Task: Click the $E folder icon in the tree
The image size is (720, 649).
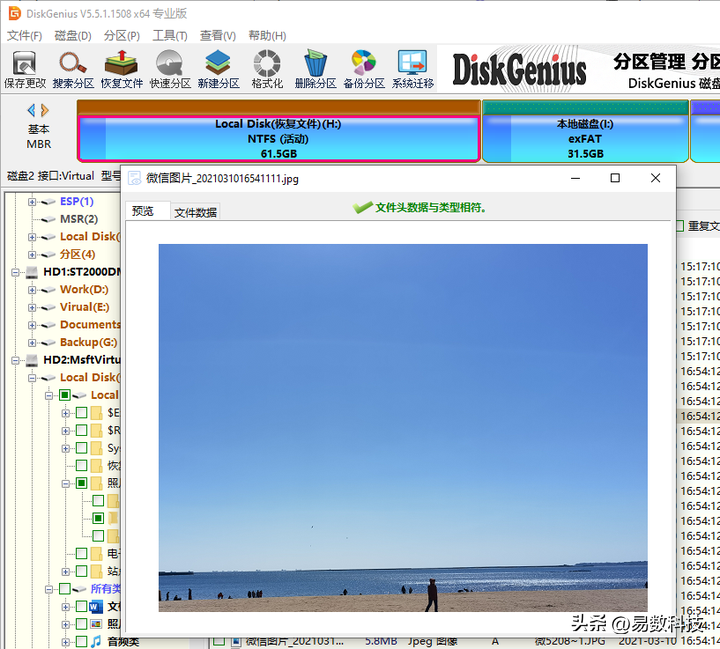Action: [x=96, y=413]
